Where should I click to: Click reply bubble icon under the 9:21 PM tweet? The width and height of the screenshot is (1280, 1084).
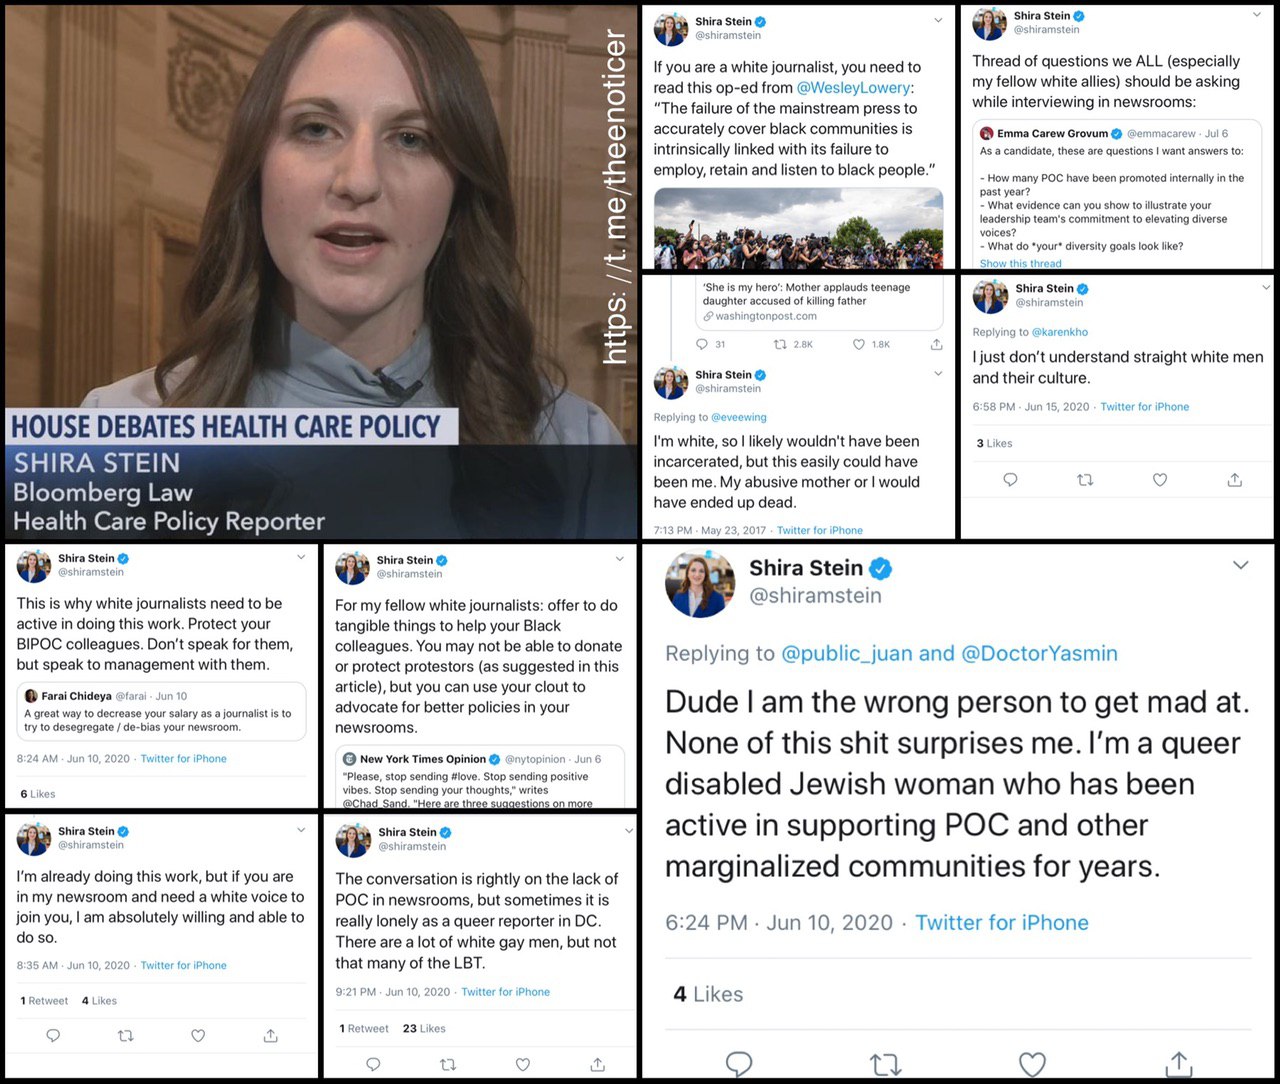pyautogui.click(x=374, y=1064)
